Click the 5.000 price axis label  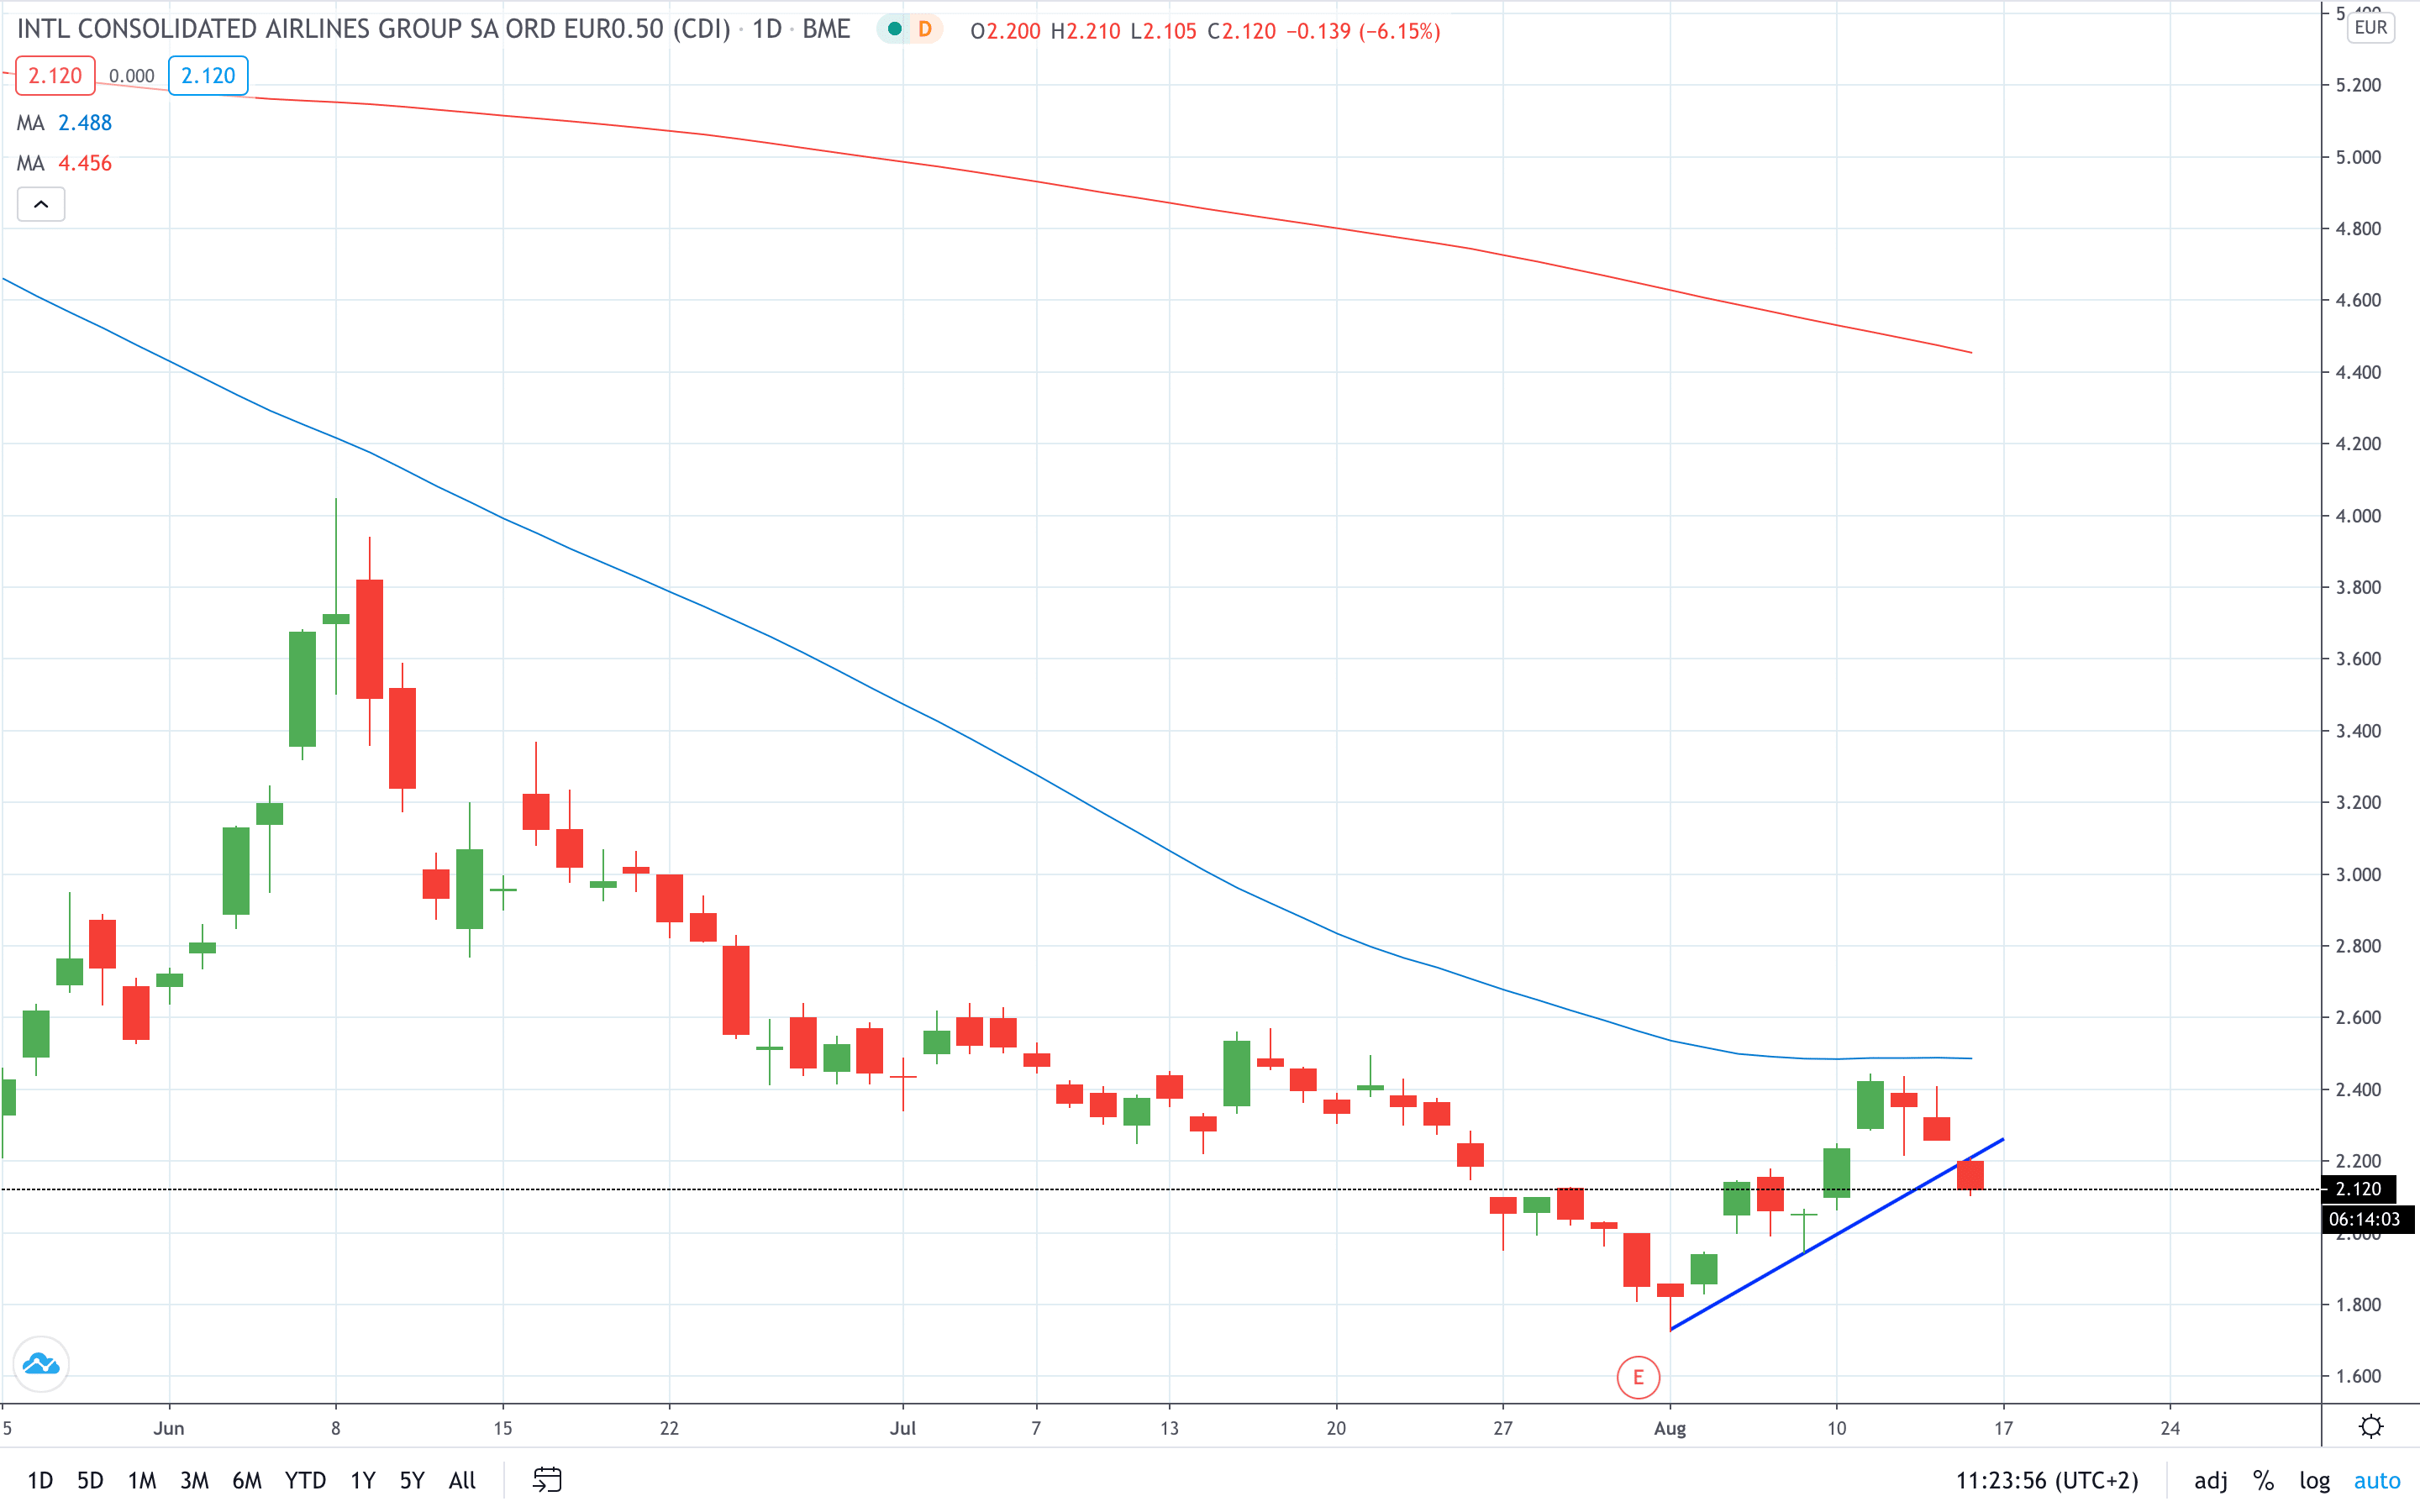[x=2358, y=157]
